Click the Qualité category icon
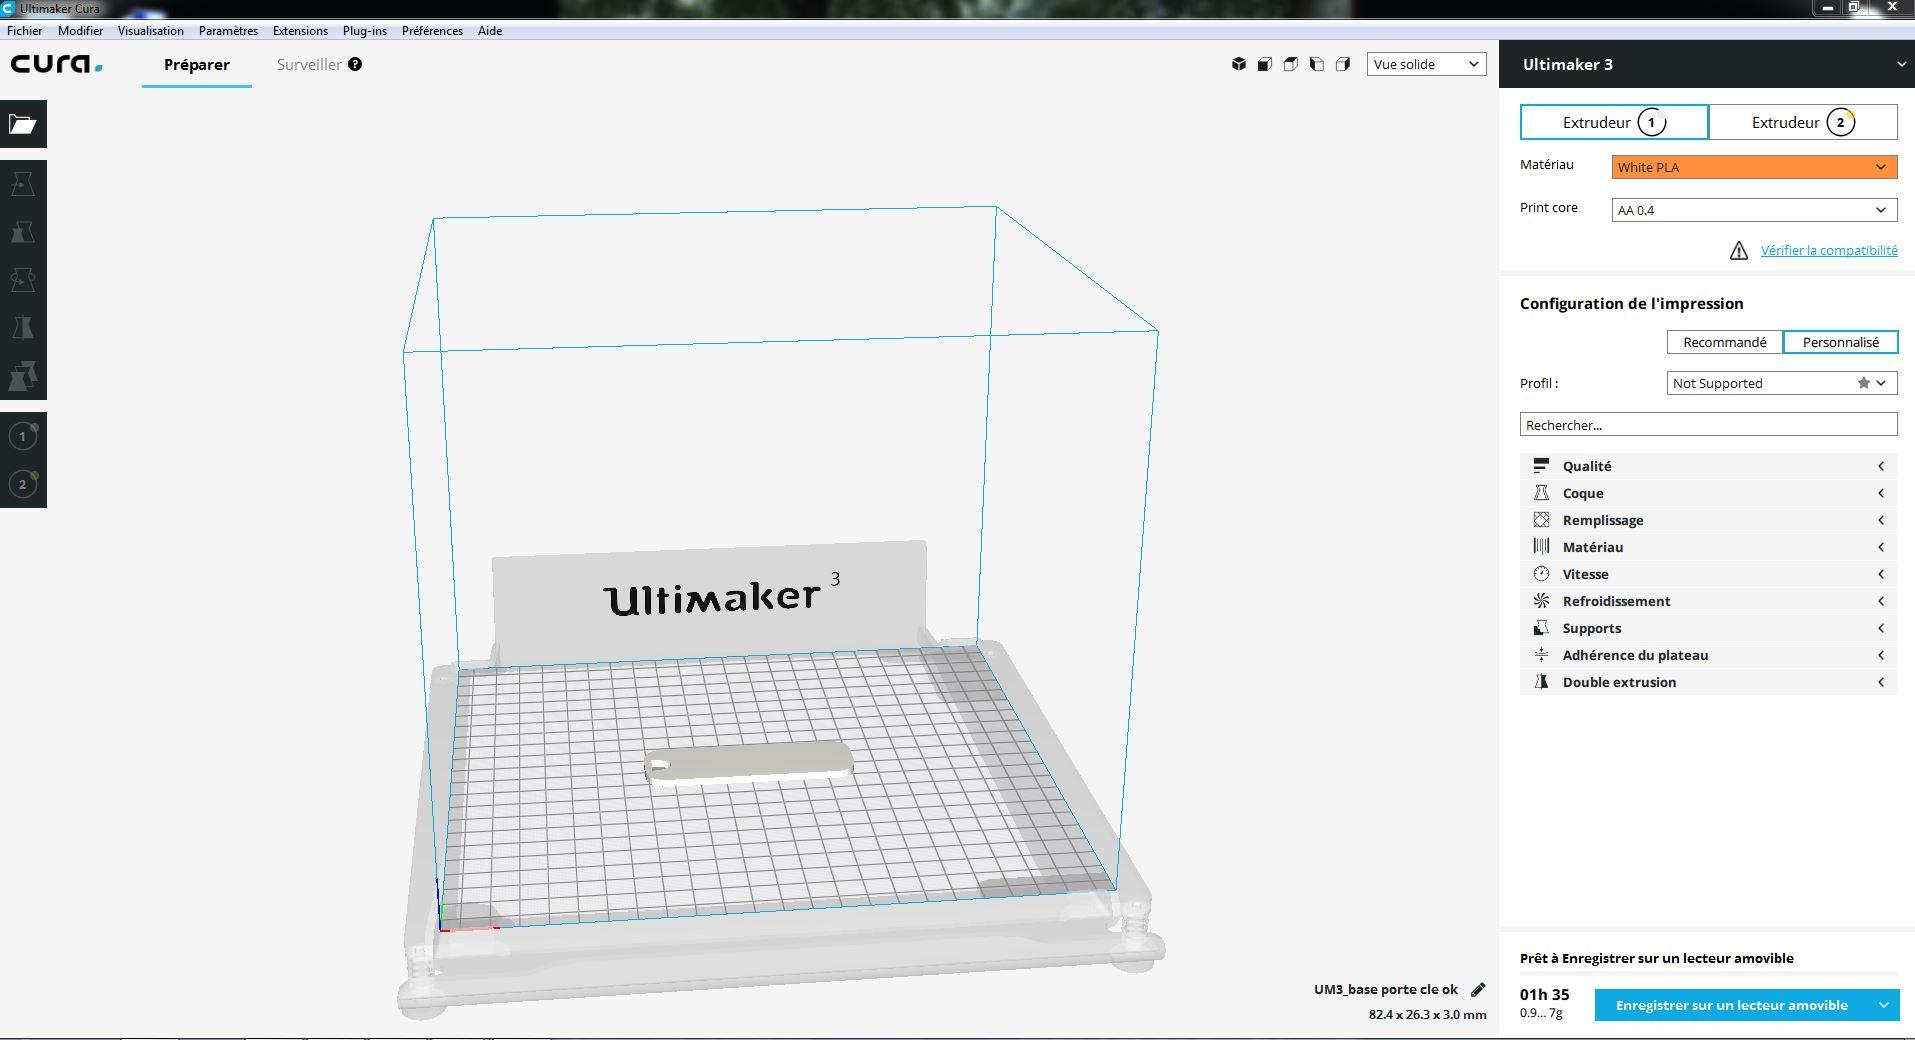This screenshot has height=1040, width=1915. click(x=1541, y=466)
